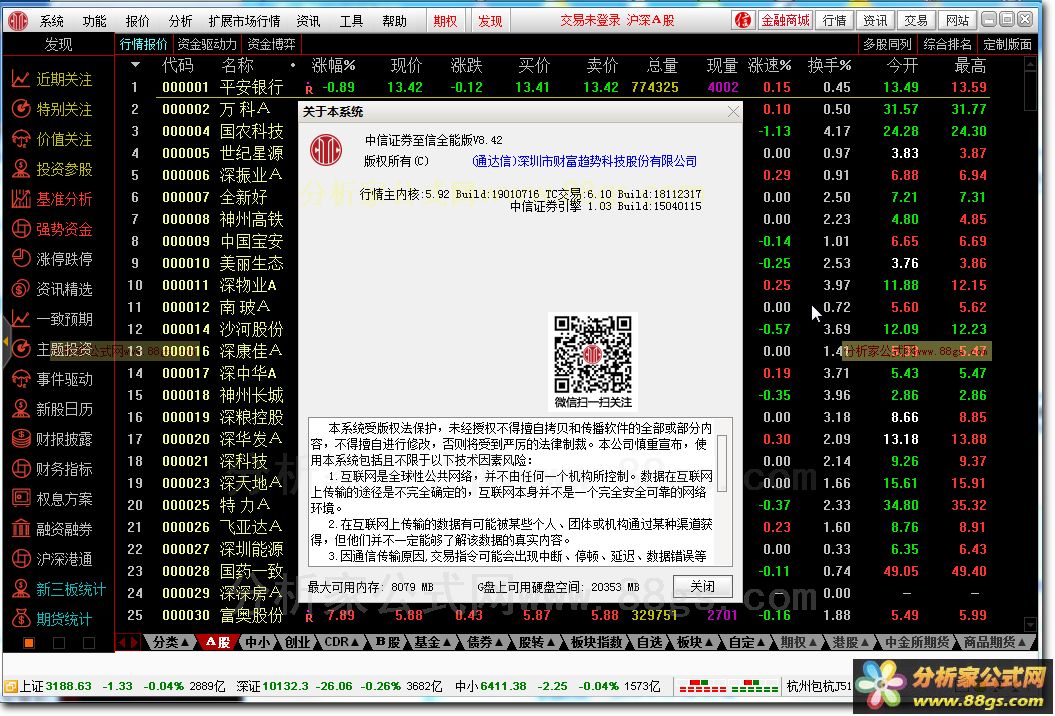The height and width of the screenshot is (716, 1055).
Task: Open 基准分析 chart icon
Action: pyautogui.click(x=20, y=199)
